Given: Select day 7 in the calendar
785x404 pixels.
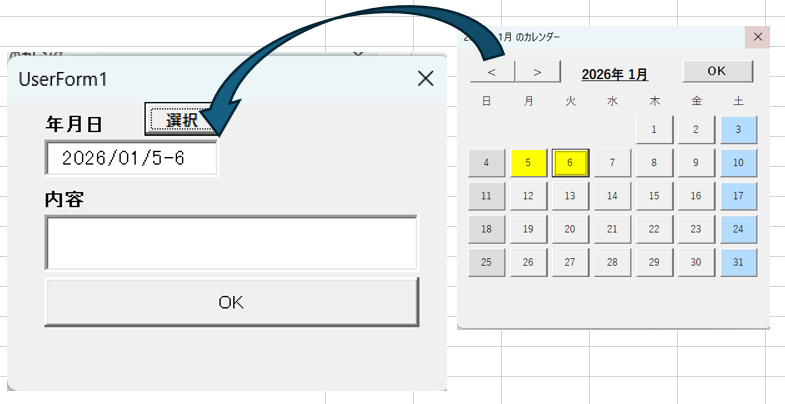Looking at the screenshot, I should tap(612, 163).
